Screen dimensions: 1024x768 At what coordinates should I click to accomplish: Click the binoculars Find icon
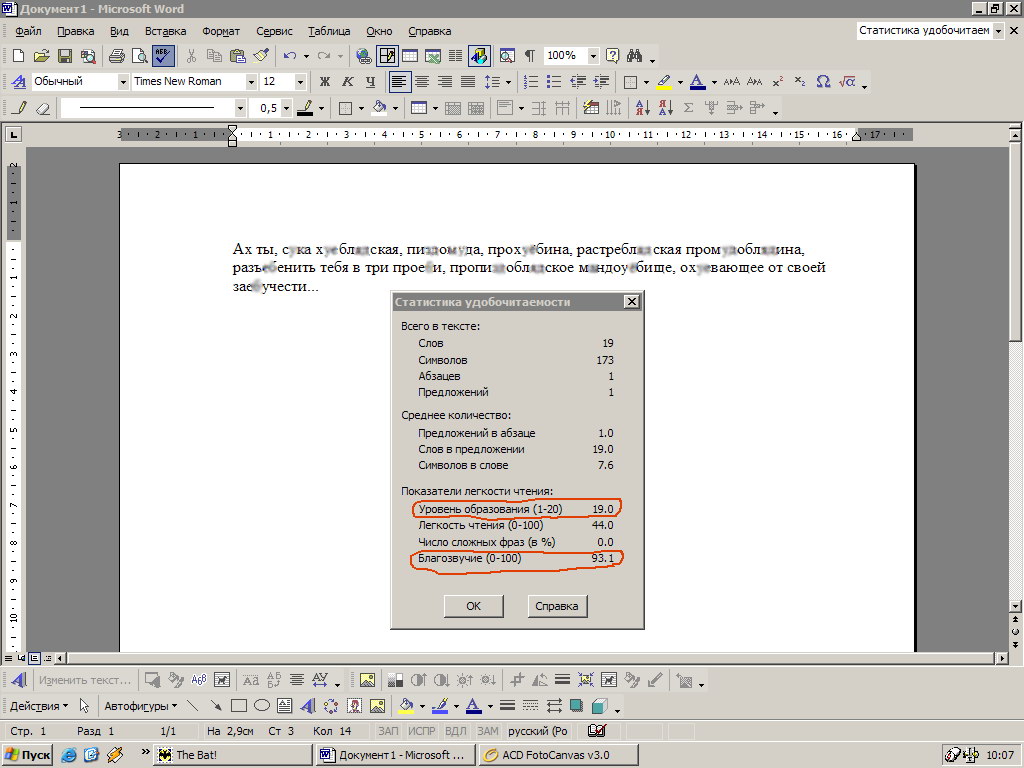coord(636,56)
